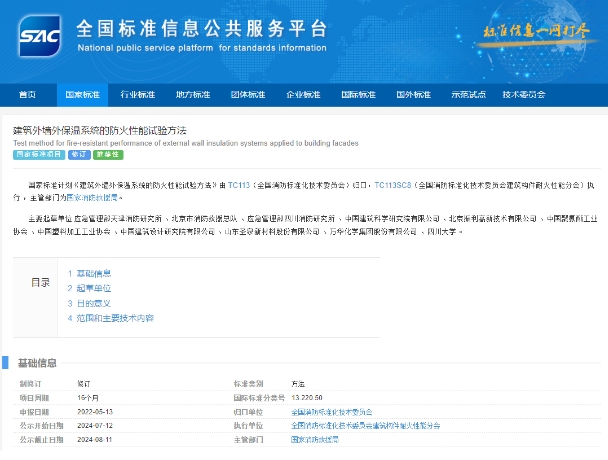
Task: Click the TC113 committee link
Action: click(239, 185)
